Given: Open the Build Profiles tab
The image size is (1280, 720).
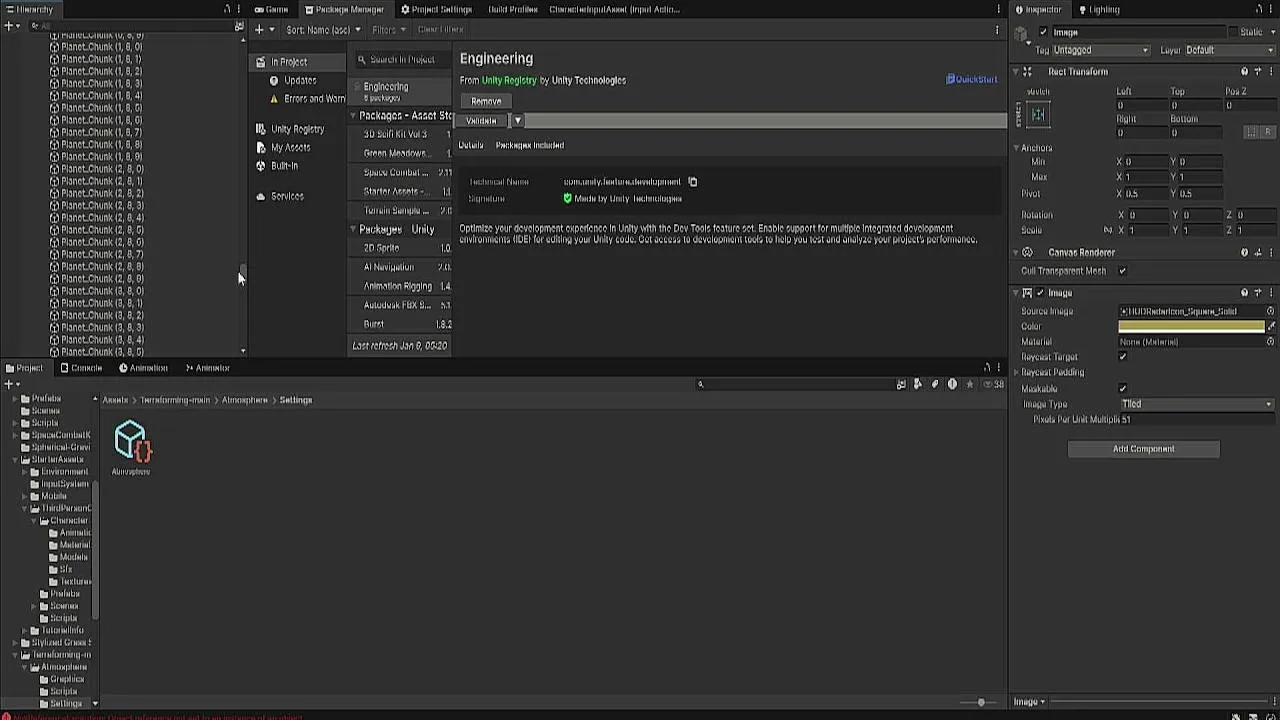Looking at the screenshot, I should (512, 9).
